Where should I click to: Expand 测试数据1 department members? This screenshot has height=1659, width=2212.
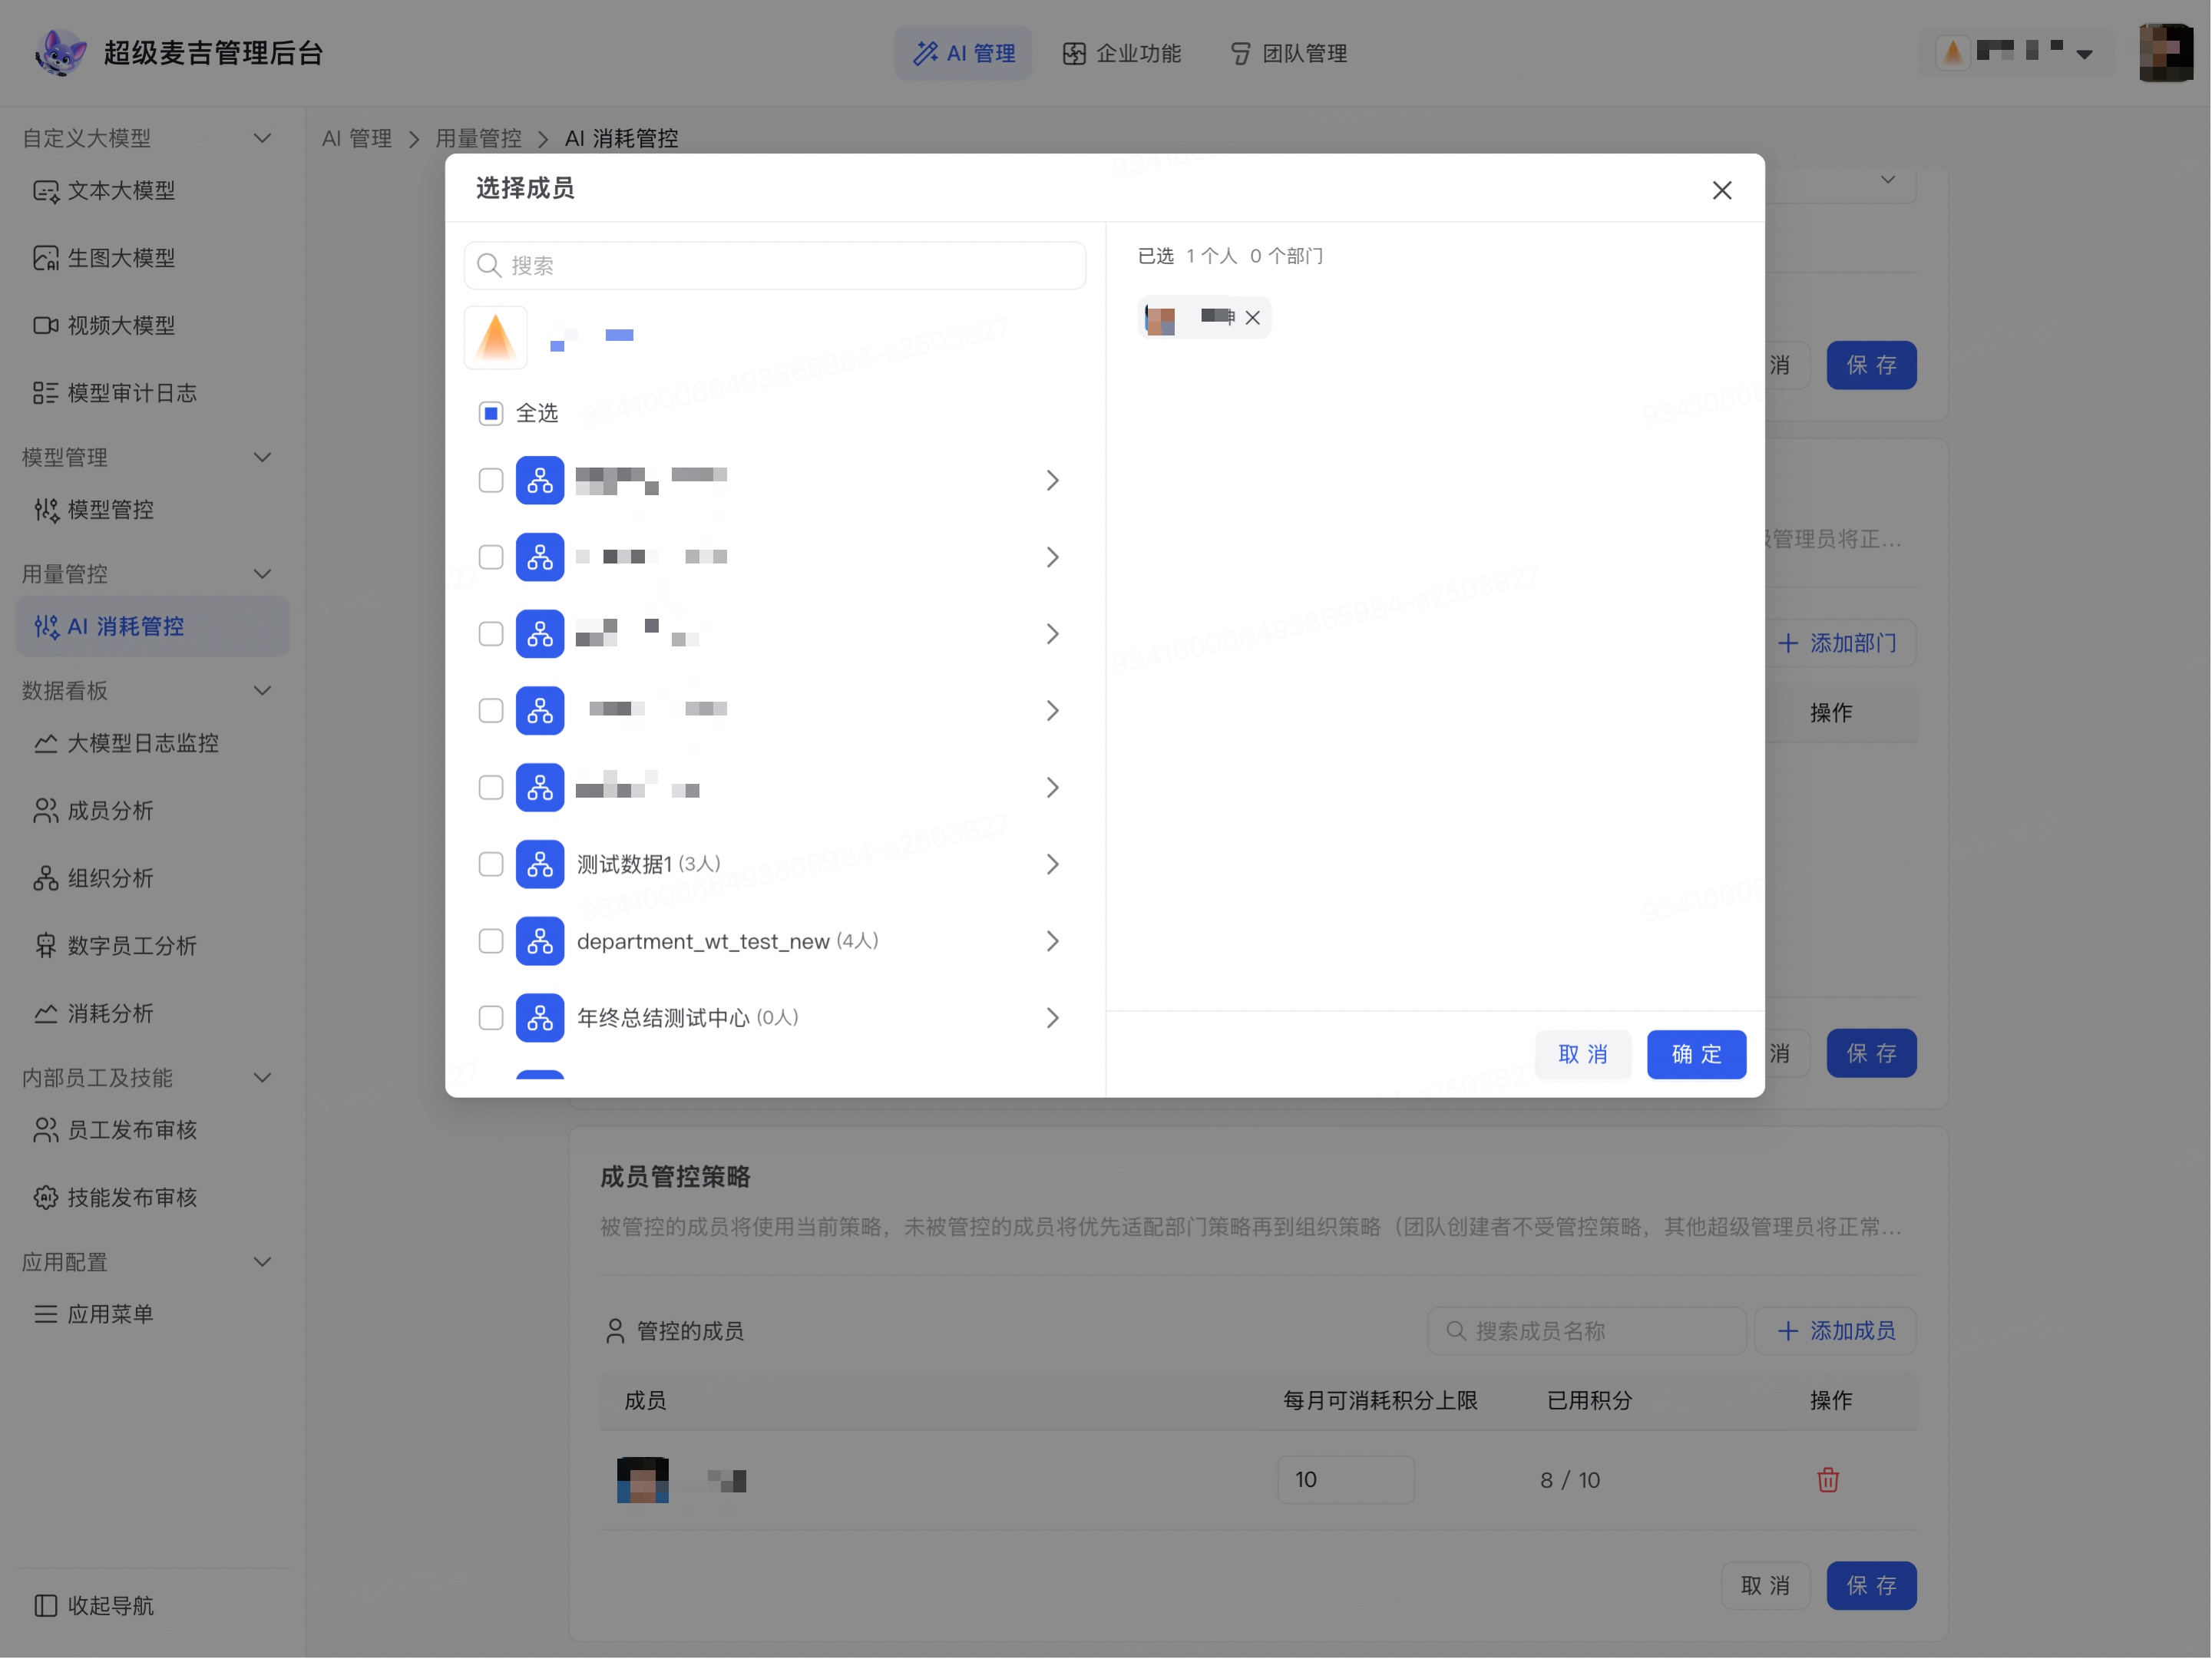pyautogui.click(x=1052, y=864)
